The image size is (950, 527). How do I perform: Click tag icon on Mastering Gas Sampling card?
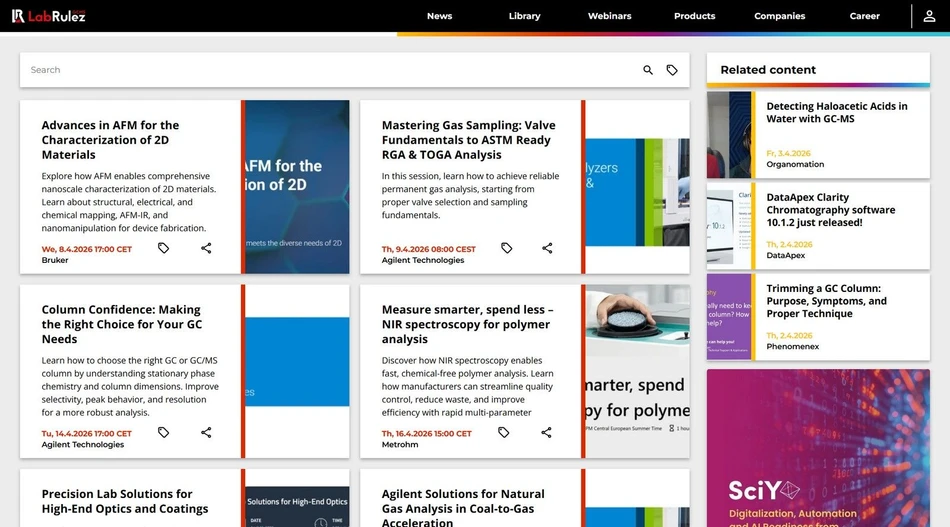point(506,248)
